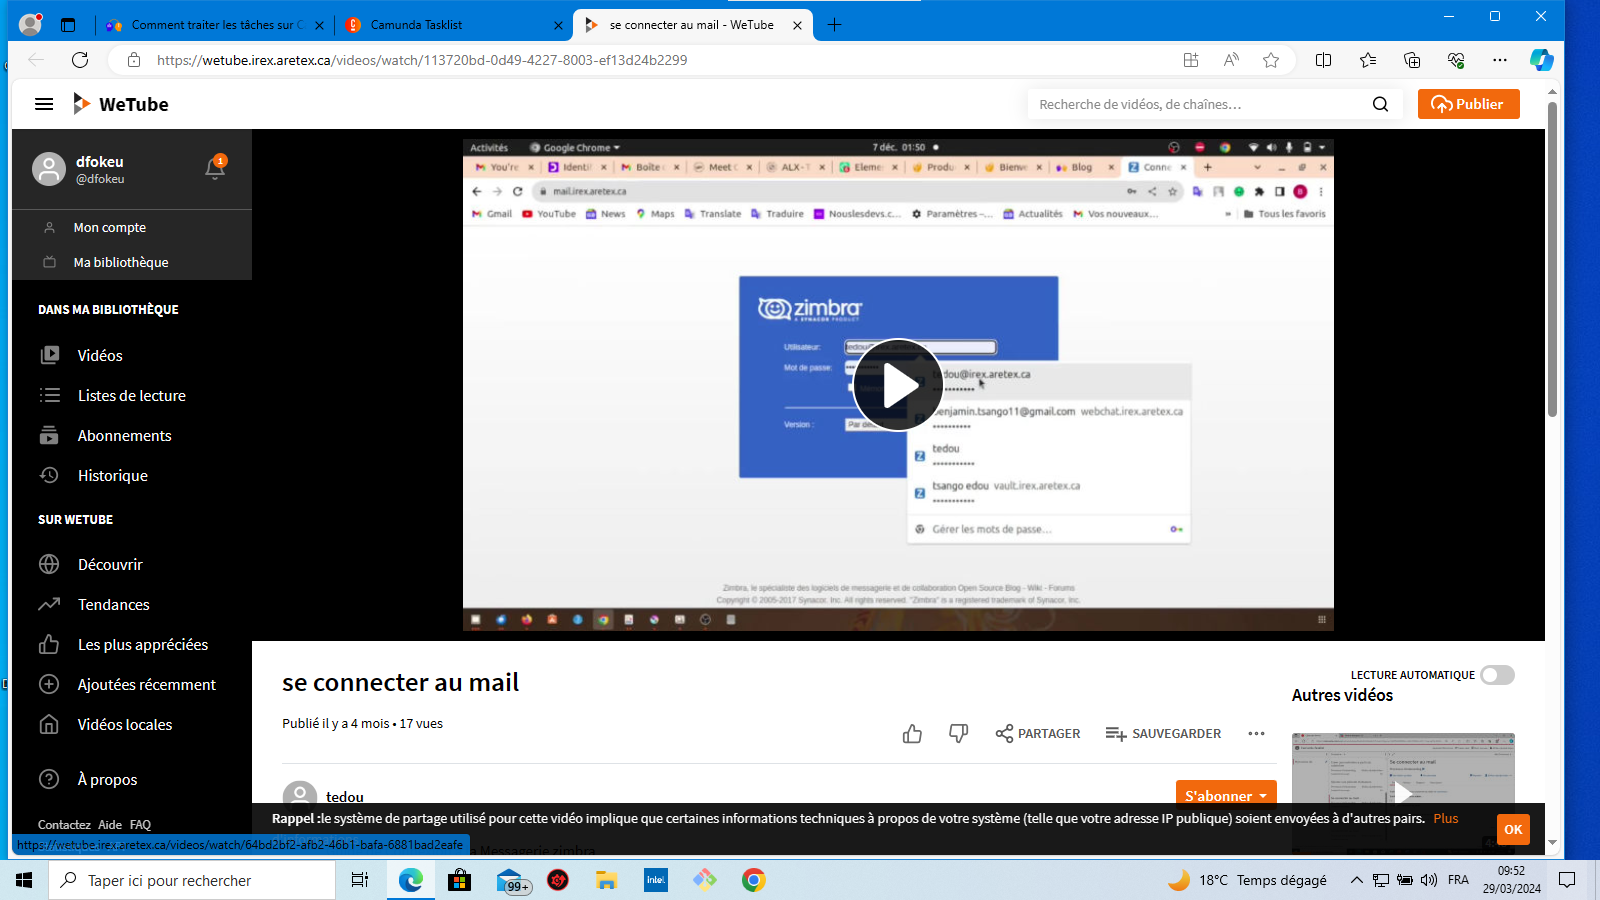Click the Publier button
Viewport: 1600px width, 900px height.
[1468, 104]
